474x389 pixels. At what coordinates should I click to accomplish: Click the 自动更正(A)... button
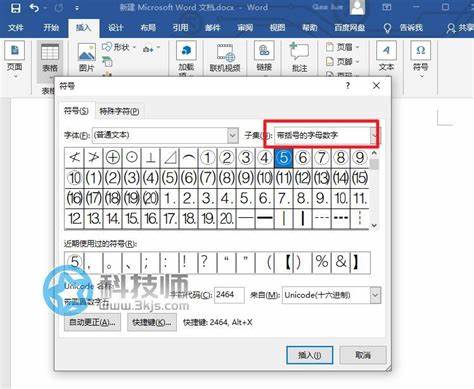92,322
